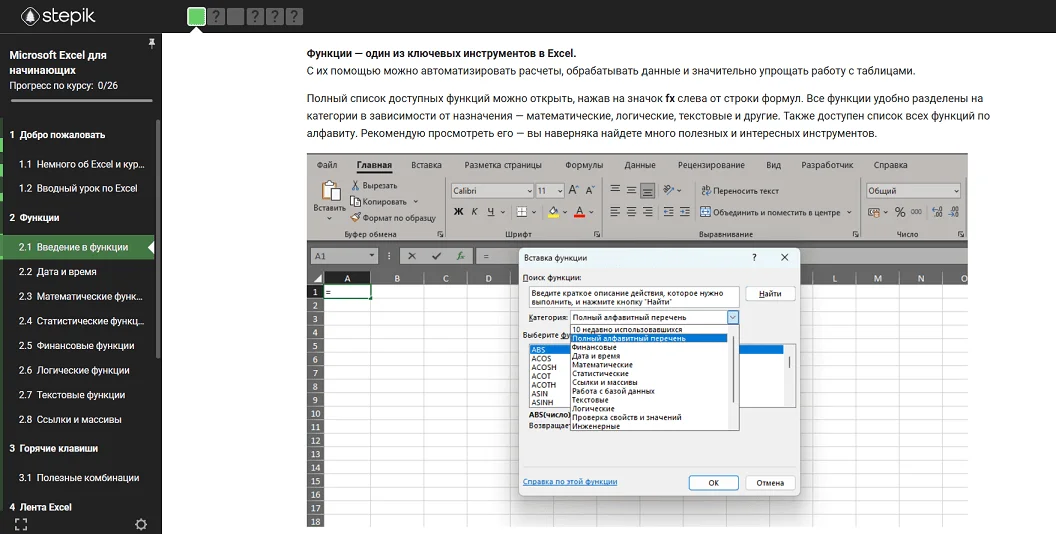This screenshot has width=1056, height=534.
Task: Toggle the Italic (К) formatting button
Action: point(475,212)
